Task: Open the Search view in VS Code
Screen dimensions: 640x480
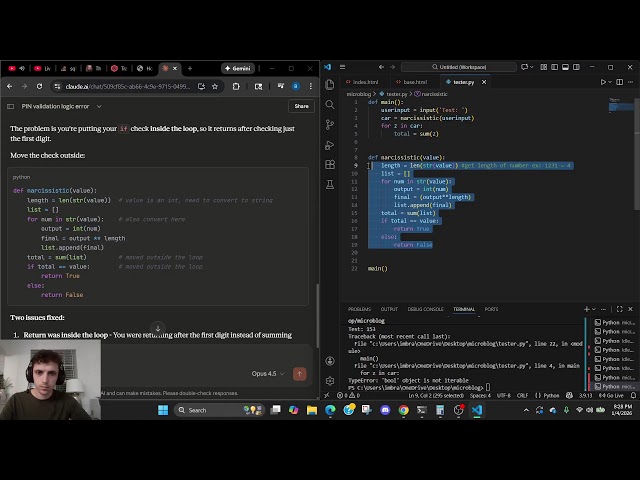Action: 330,104
